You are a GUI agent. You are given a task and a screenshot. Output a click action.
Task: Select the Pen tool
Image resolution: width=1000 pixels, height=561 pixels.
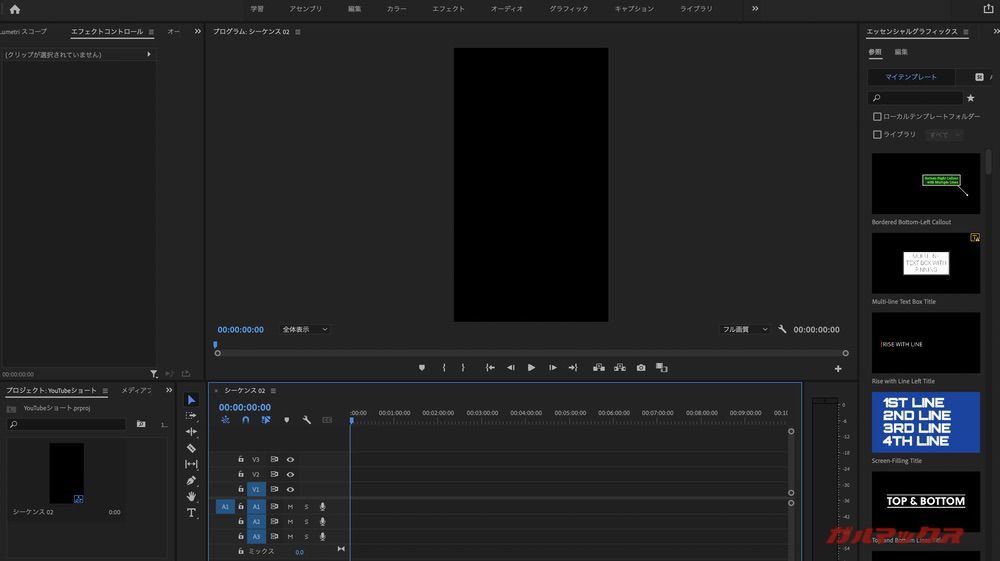click(x=191, y=481)
